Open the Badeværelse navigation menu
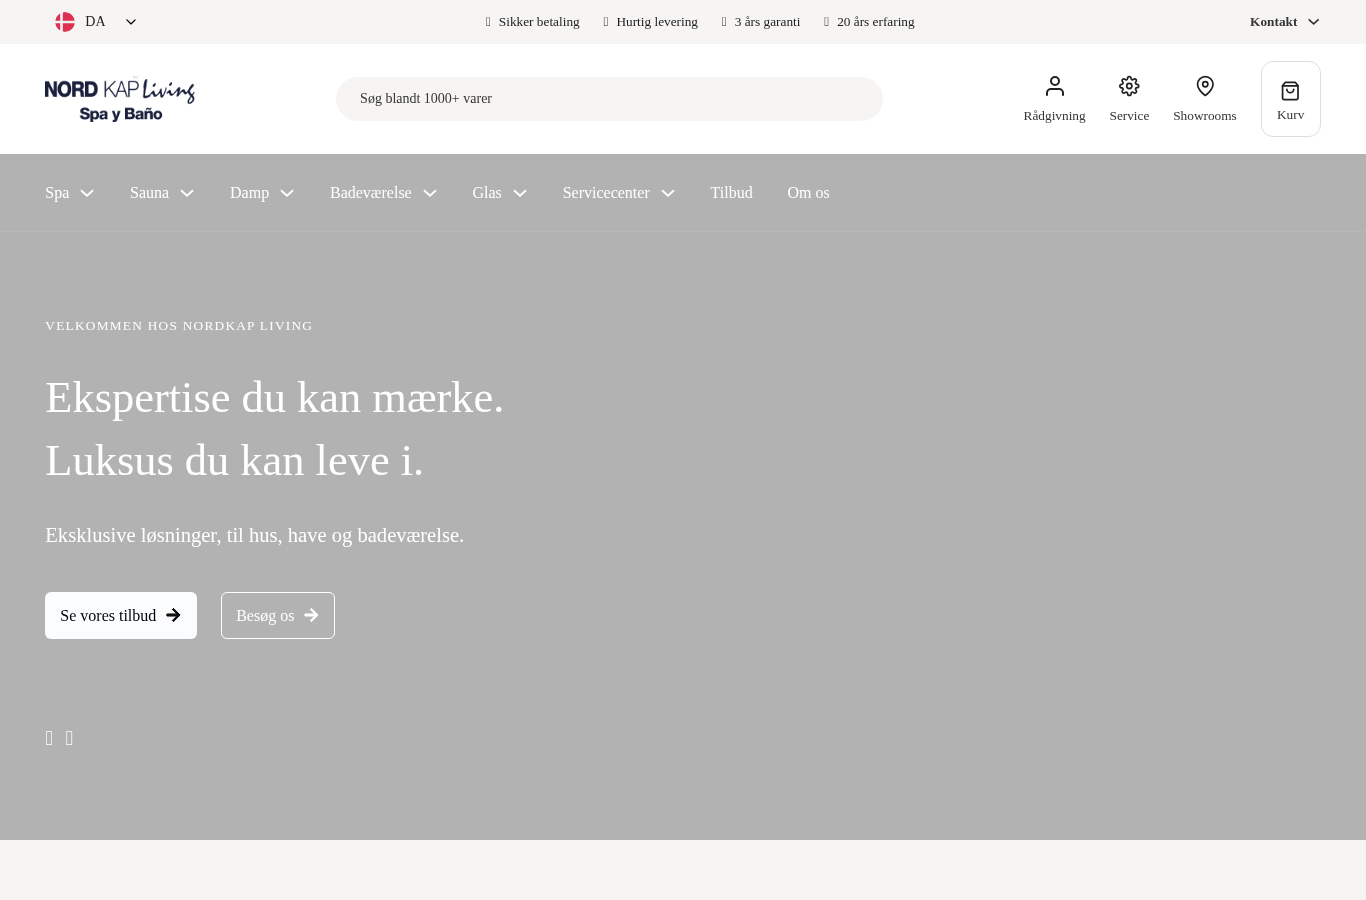 tap(383, 193)
